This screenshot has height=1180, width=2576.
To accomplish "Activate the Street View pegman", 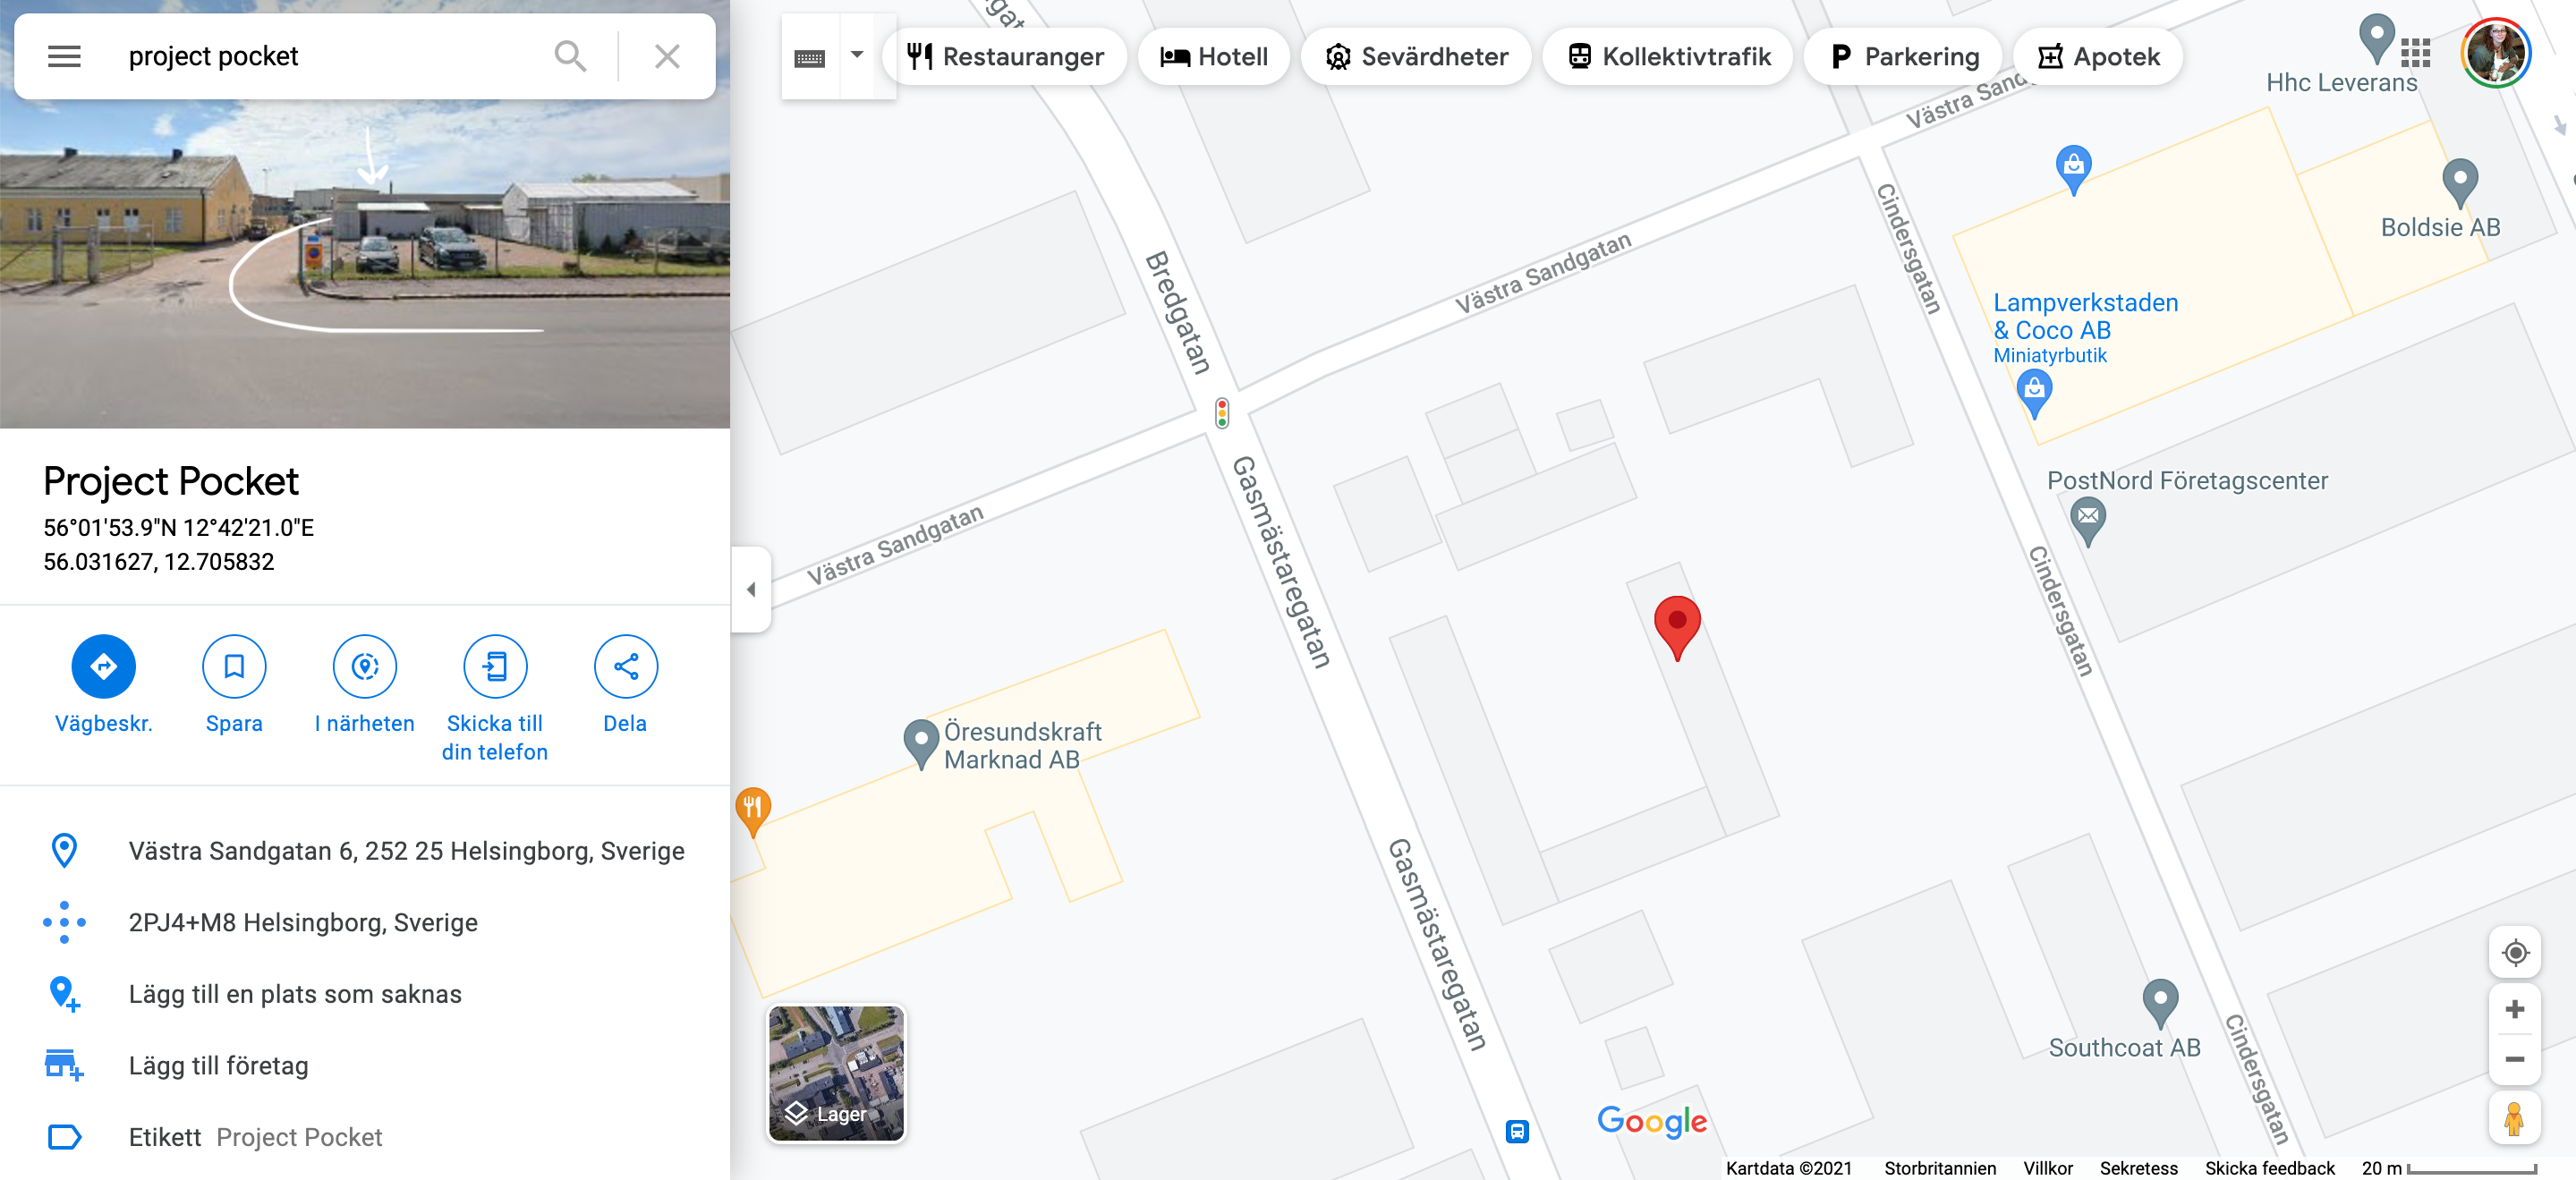I will 2514,1118.
